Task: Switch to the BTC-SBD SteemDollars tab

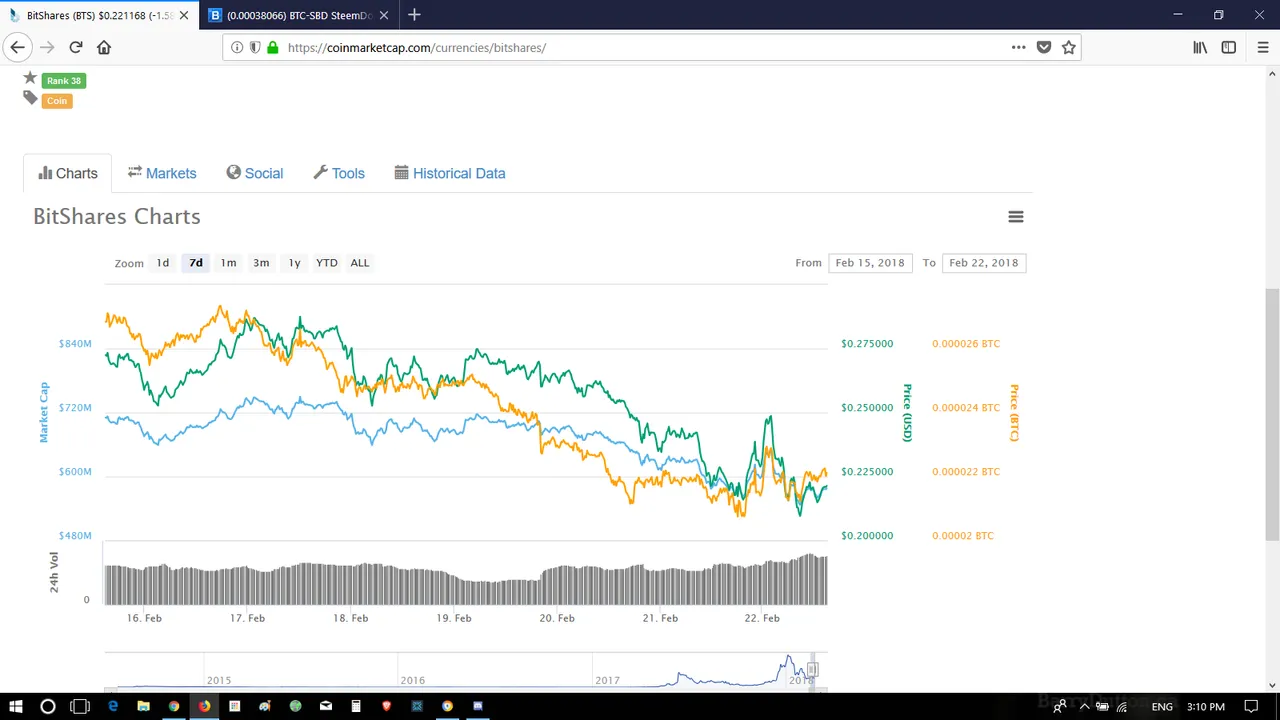Action: coord(298,15)
